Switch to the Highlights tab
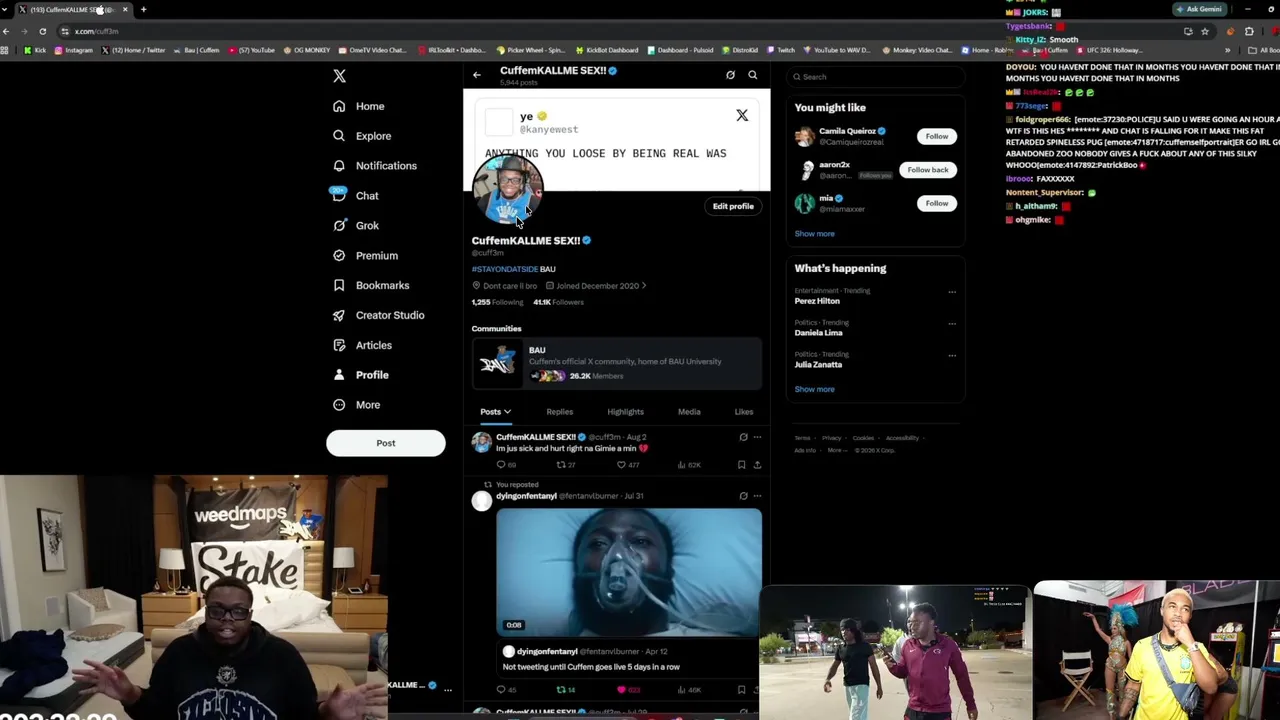 (x=625, y=412)
